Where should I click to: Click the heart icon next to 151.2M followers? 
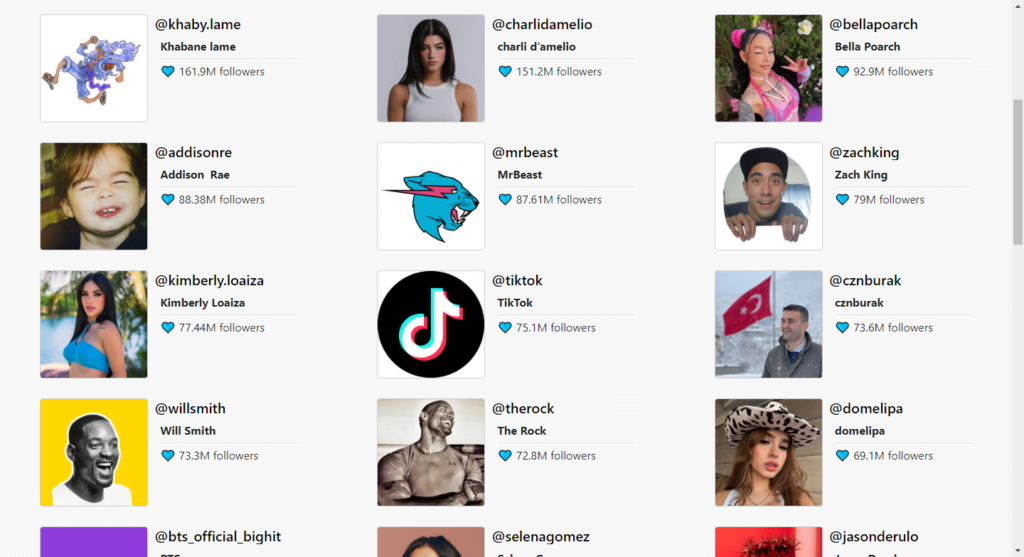coord(505,71)
